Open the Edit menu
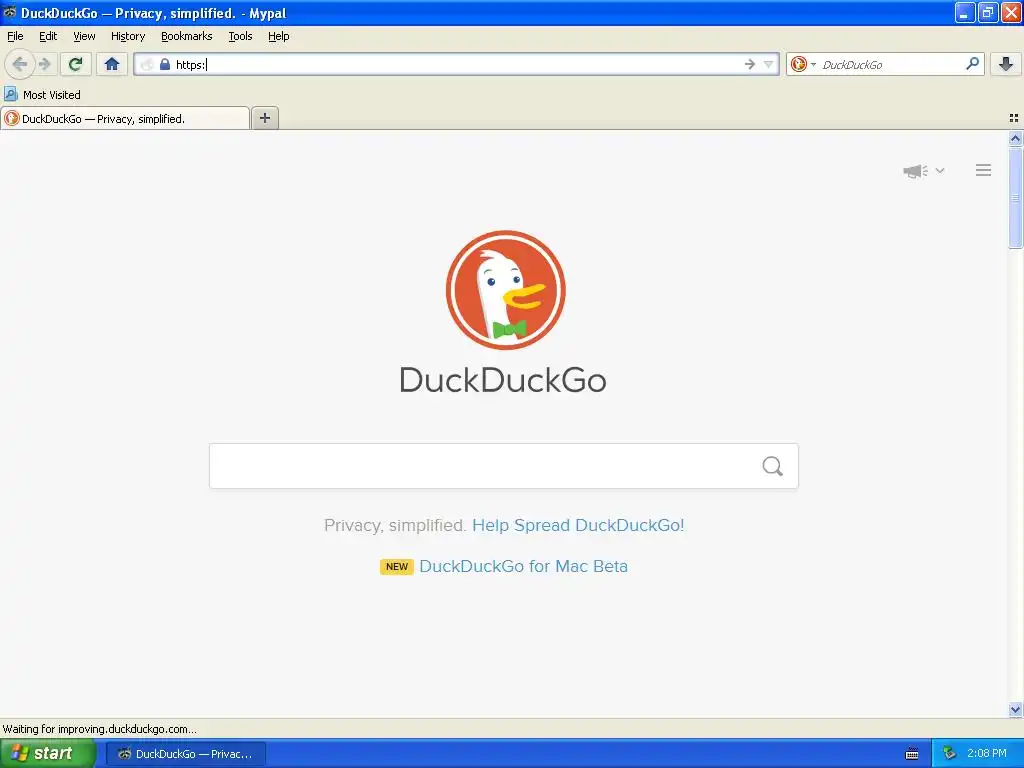 (48, 36)
